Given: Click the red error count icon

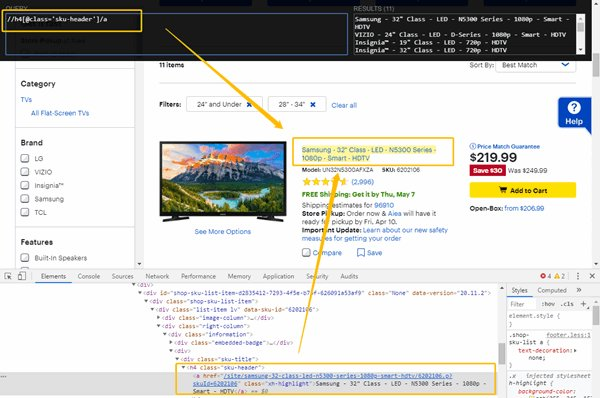Looking at the screenshot, I should click(543, 276).
